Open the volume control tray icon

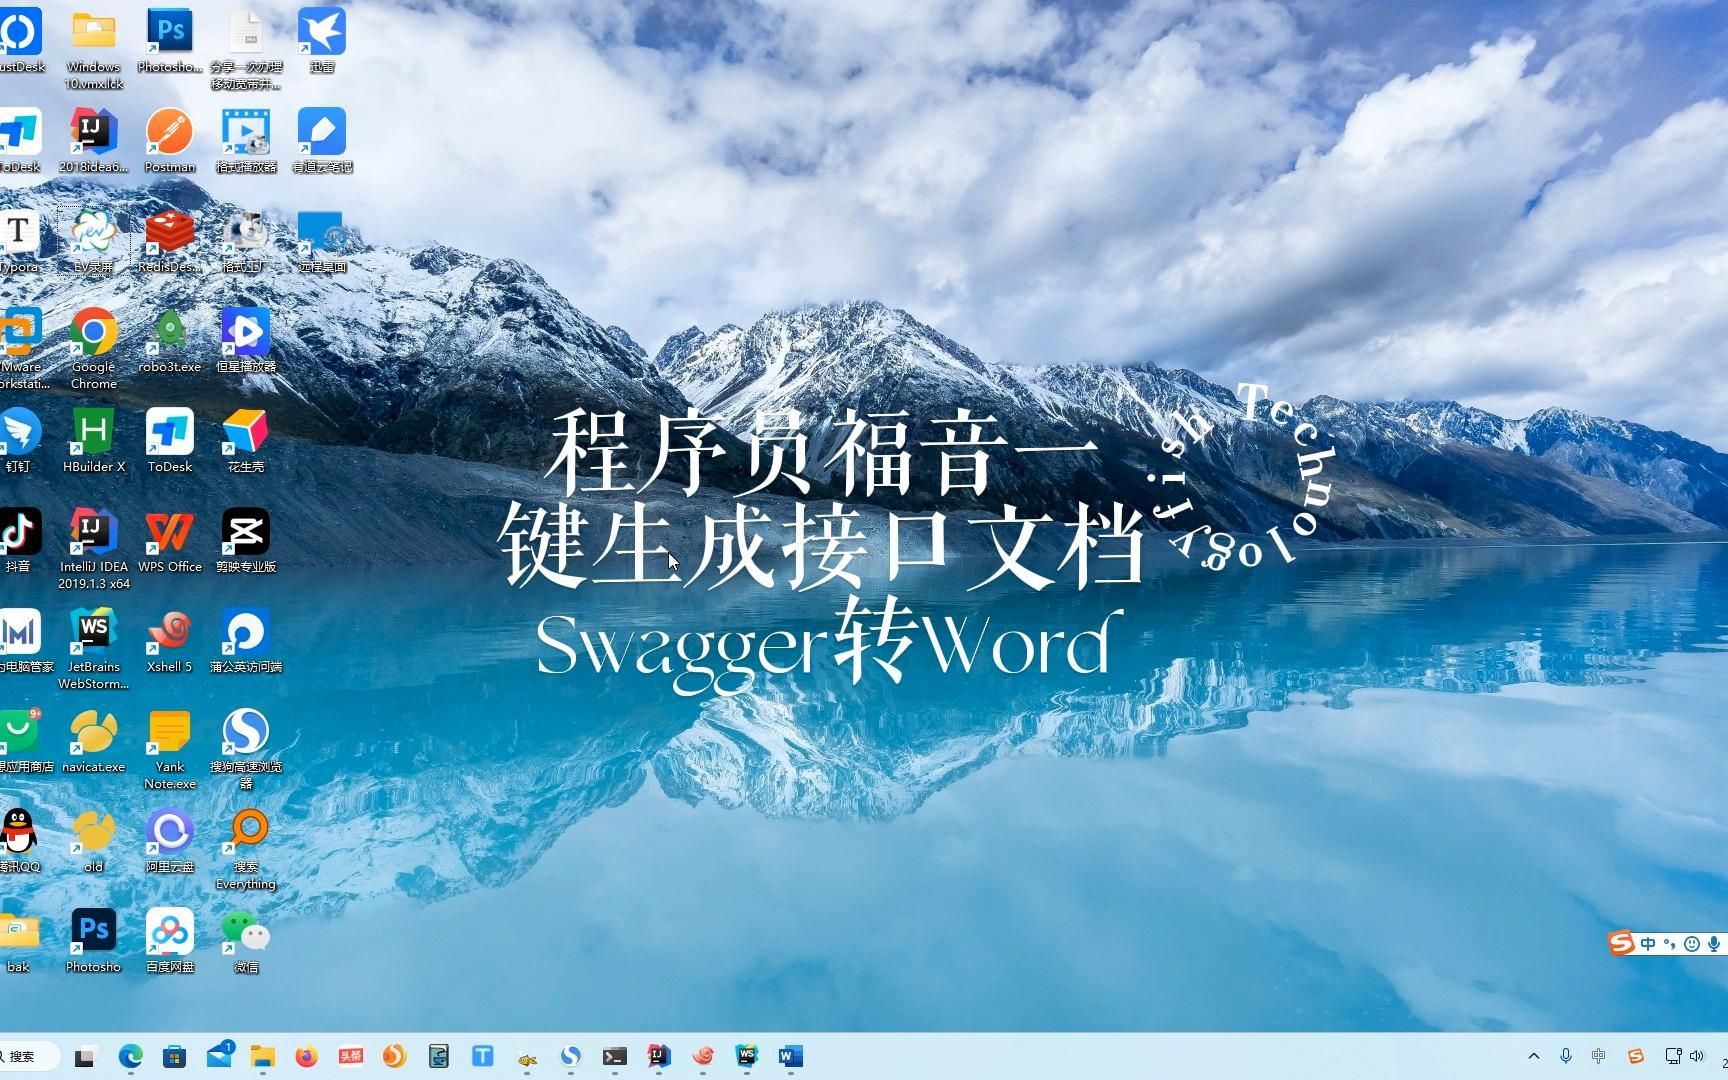(1697, 1056)
